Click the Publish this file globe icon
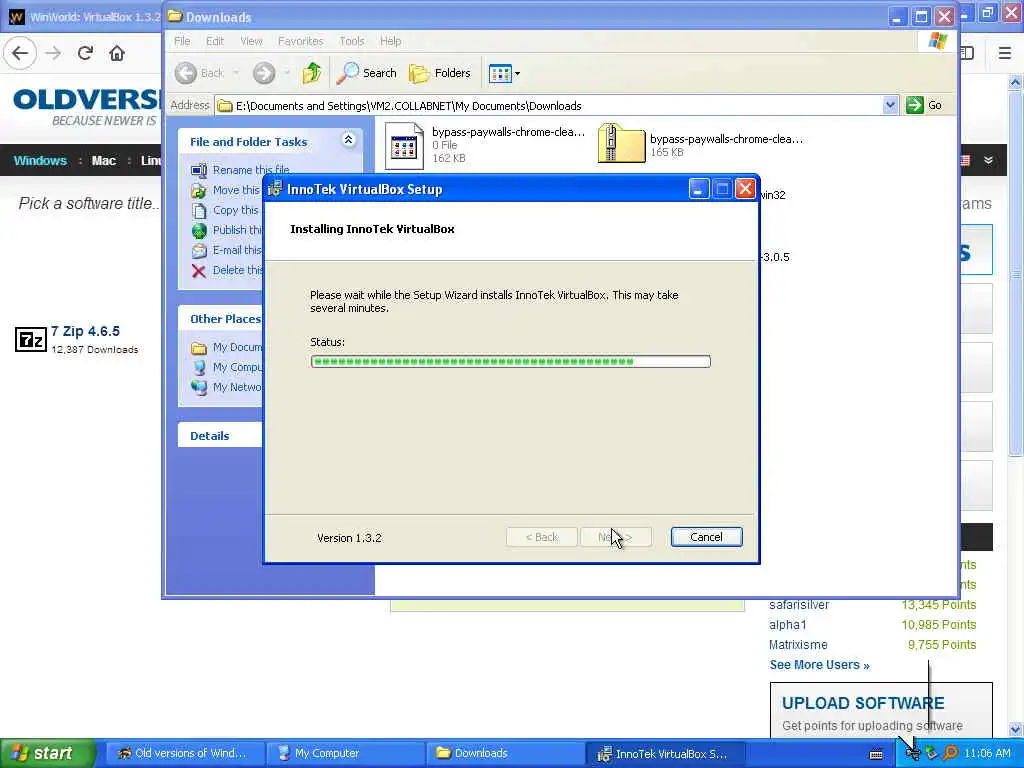Image resolution: width=1024 pixels, height=768 pixels. [x=199, y=231]
